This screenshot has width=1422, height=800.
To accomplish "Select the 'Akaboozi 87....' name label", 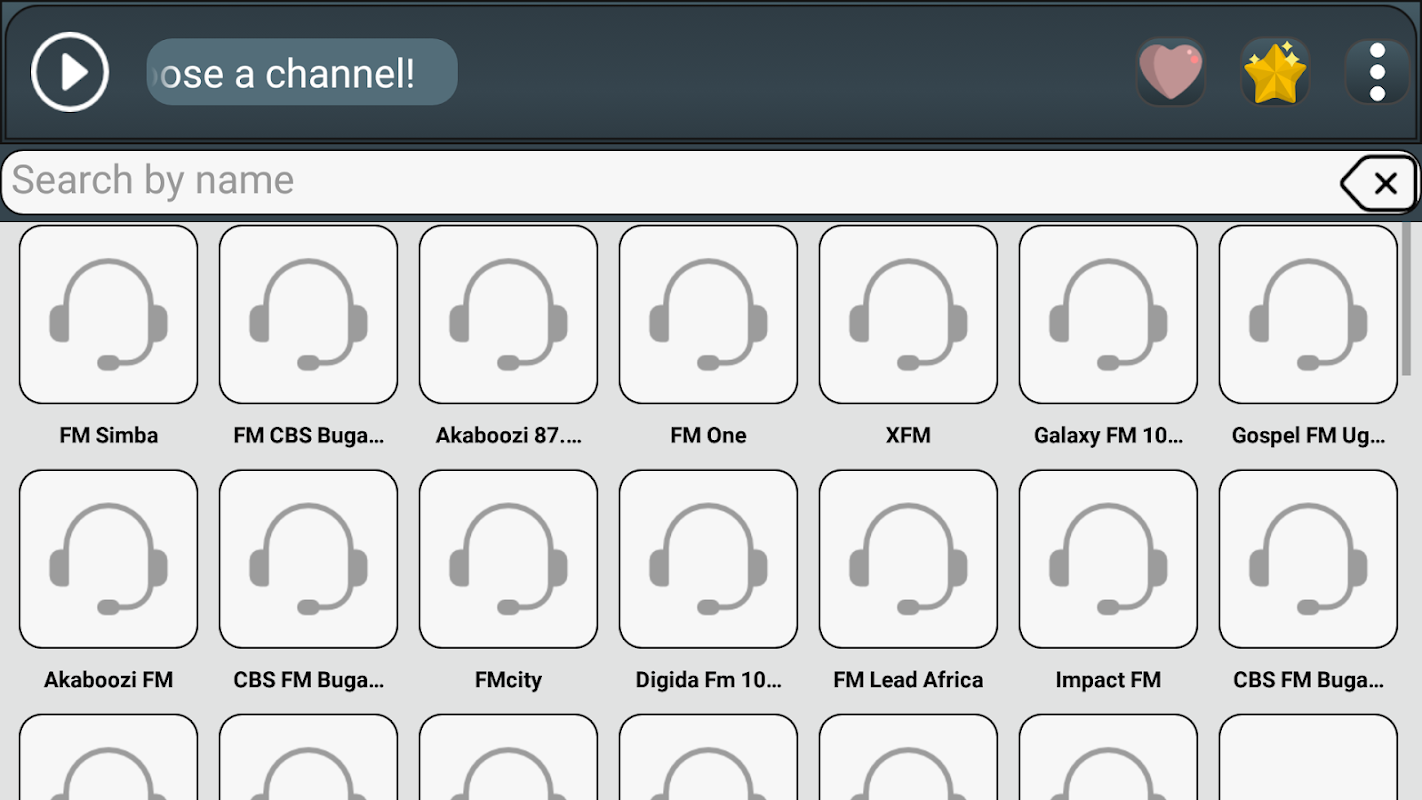I will click(509, 435).
